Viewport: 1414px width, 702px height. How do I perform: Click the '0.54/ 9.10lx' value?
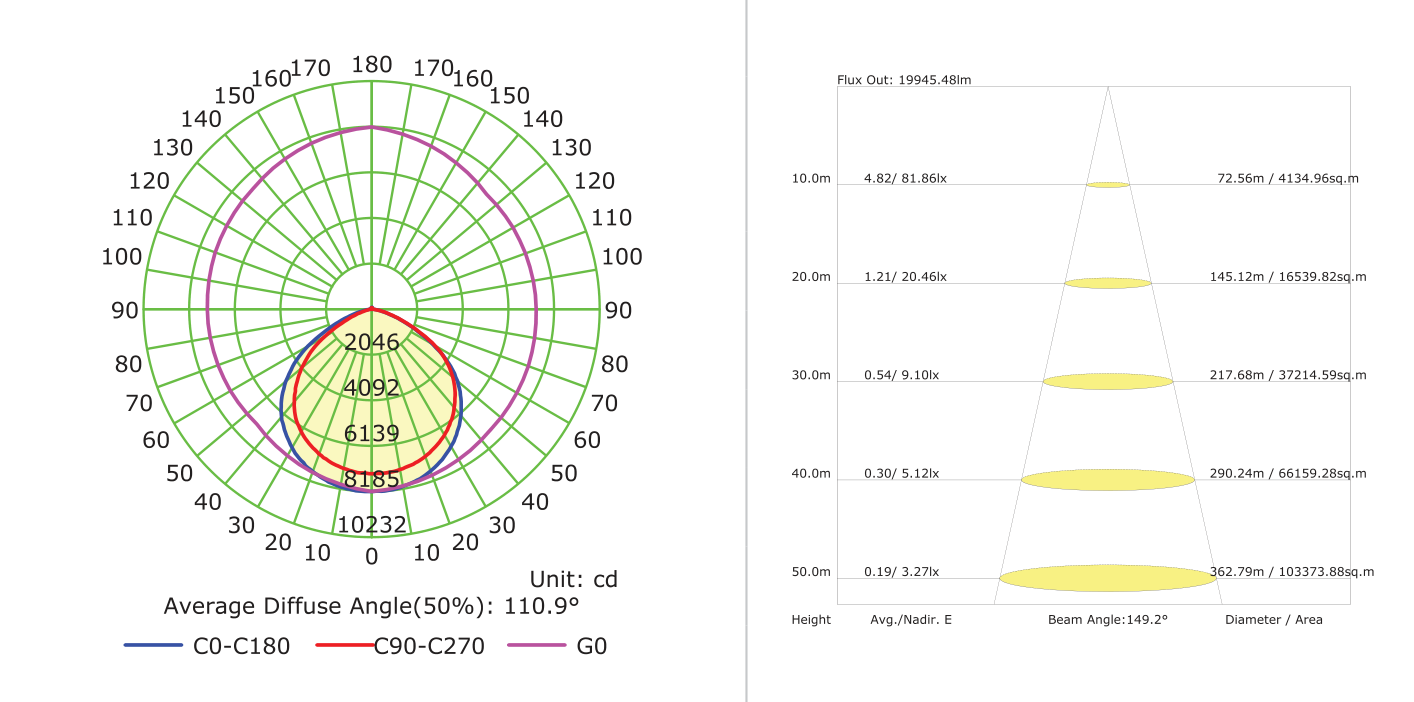tap(901, 375)
